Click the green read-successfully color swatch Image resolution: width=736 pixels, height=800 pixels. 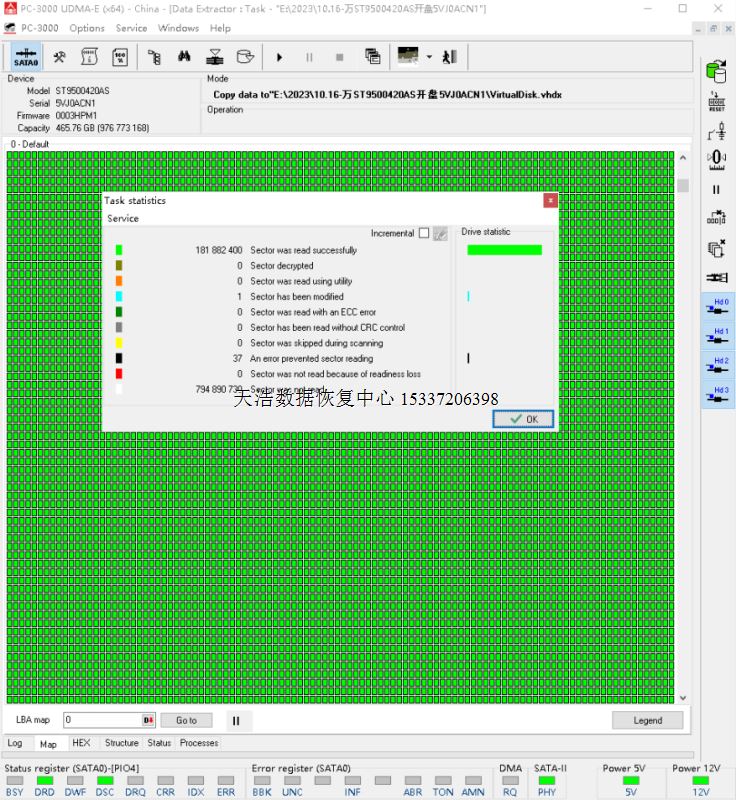[119, 250]
